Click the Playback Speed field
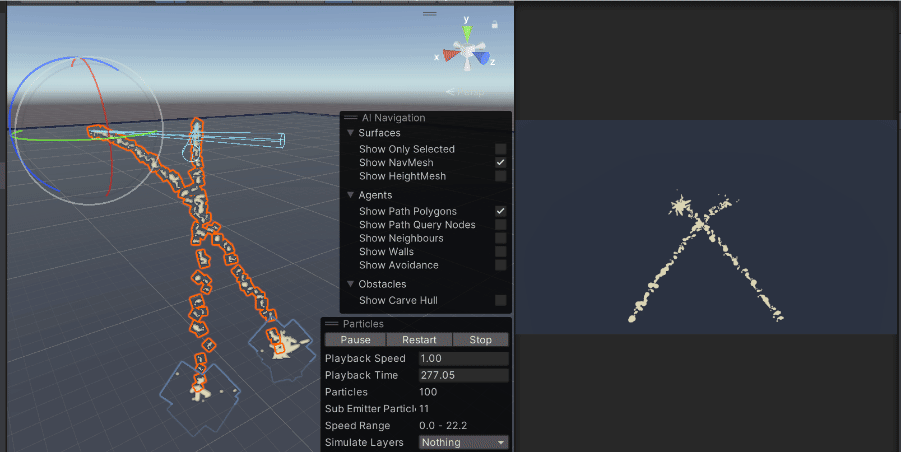This screenshot has width=901, height=452. tap(463, 358)
